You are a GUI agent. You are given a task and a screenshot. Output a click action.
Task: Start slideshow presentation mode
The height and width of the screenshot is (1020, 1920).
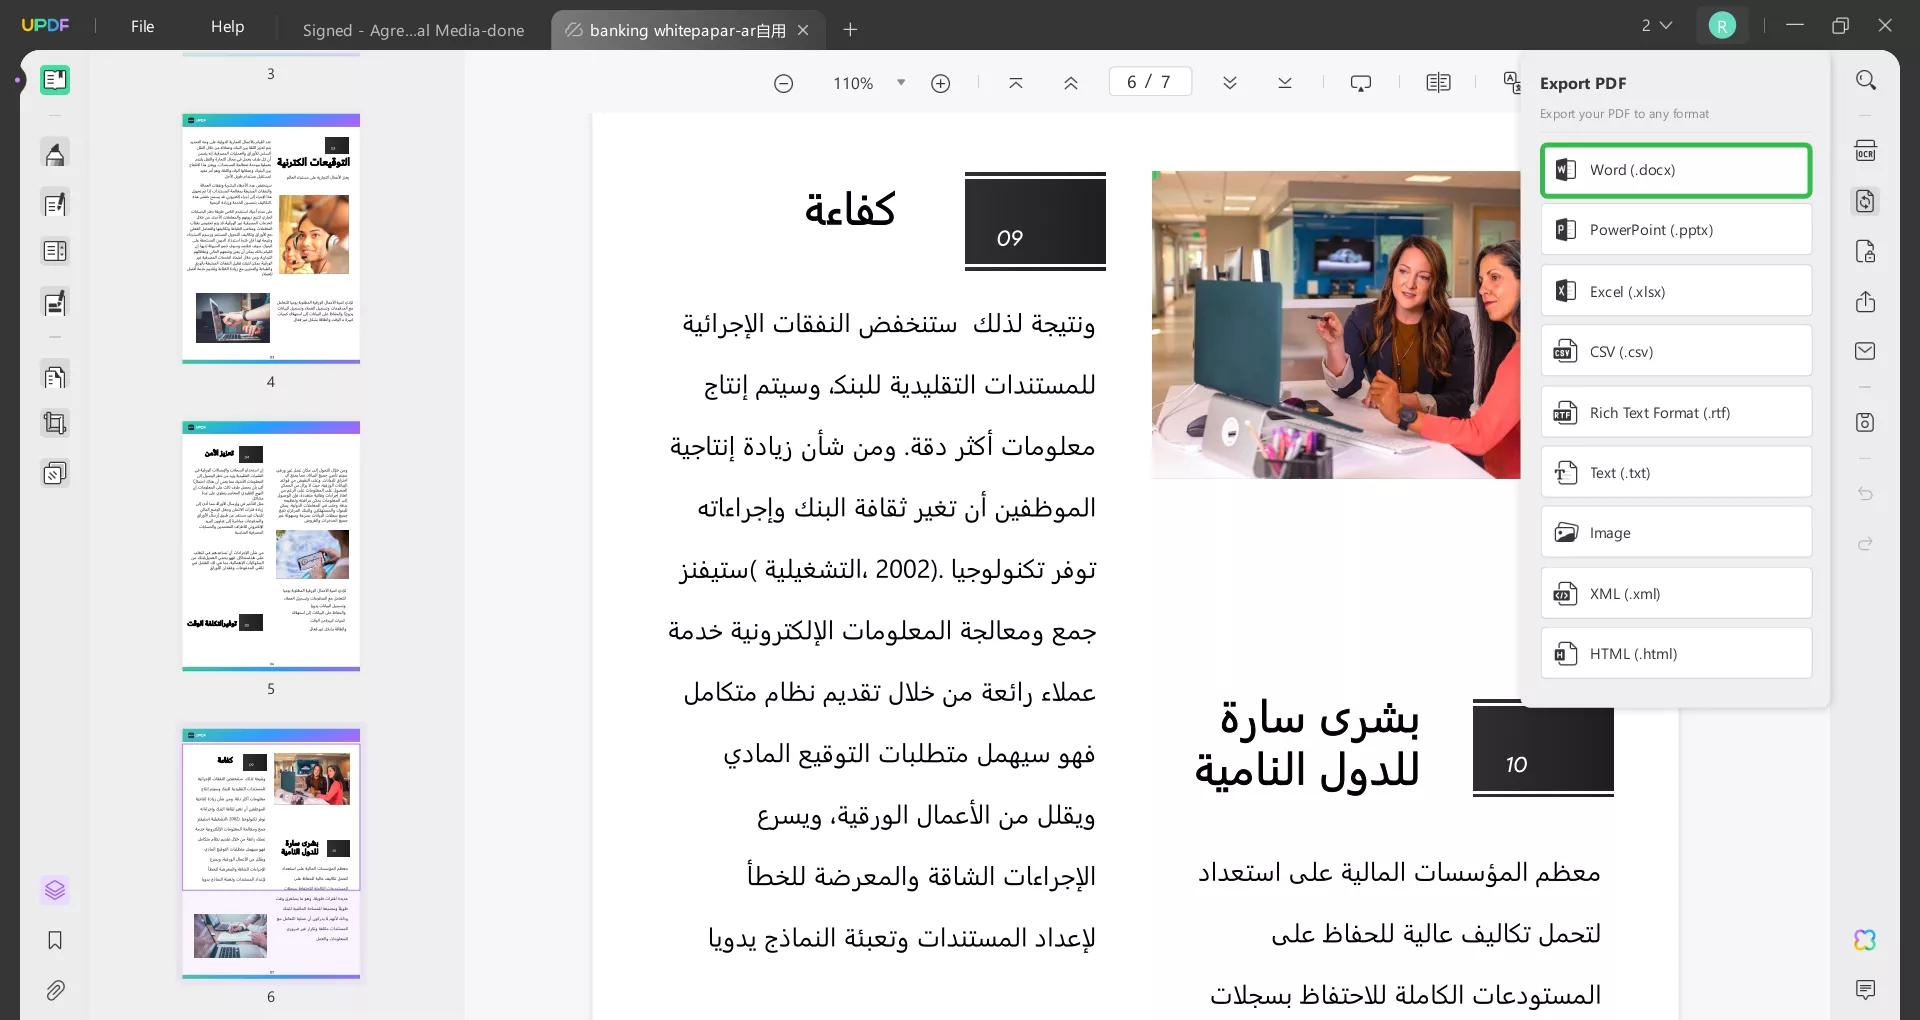click(1361, 83)
